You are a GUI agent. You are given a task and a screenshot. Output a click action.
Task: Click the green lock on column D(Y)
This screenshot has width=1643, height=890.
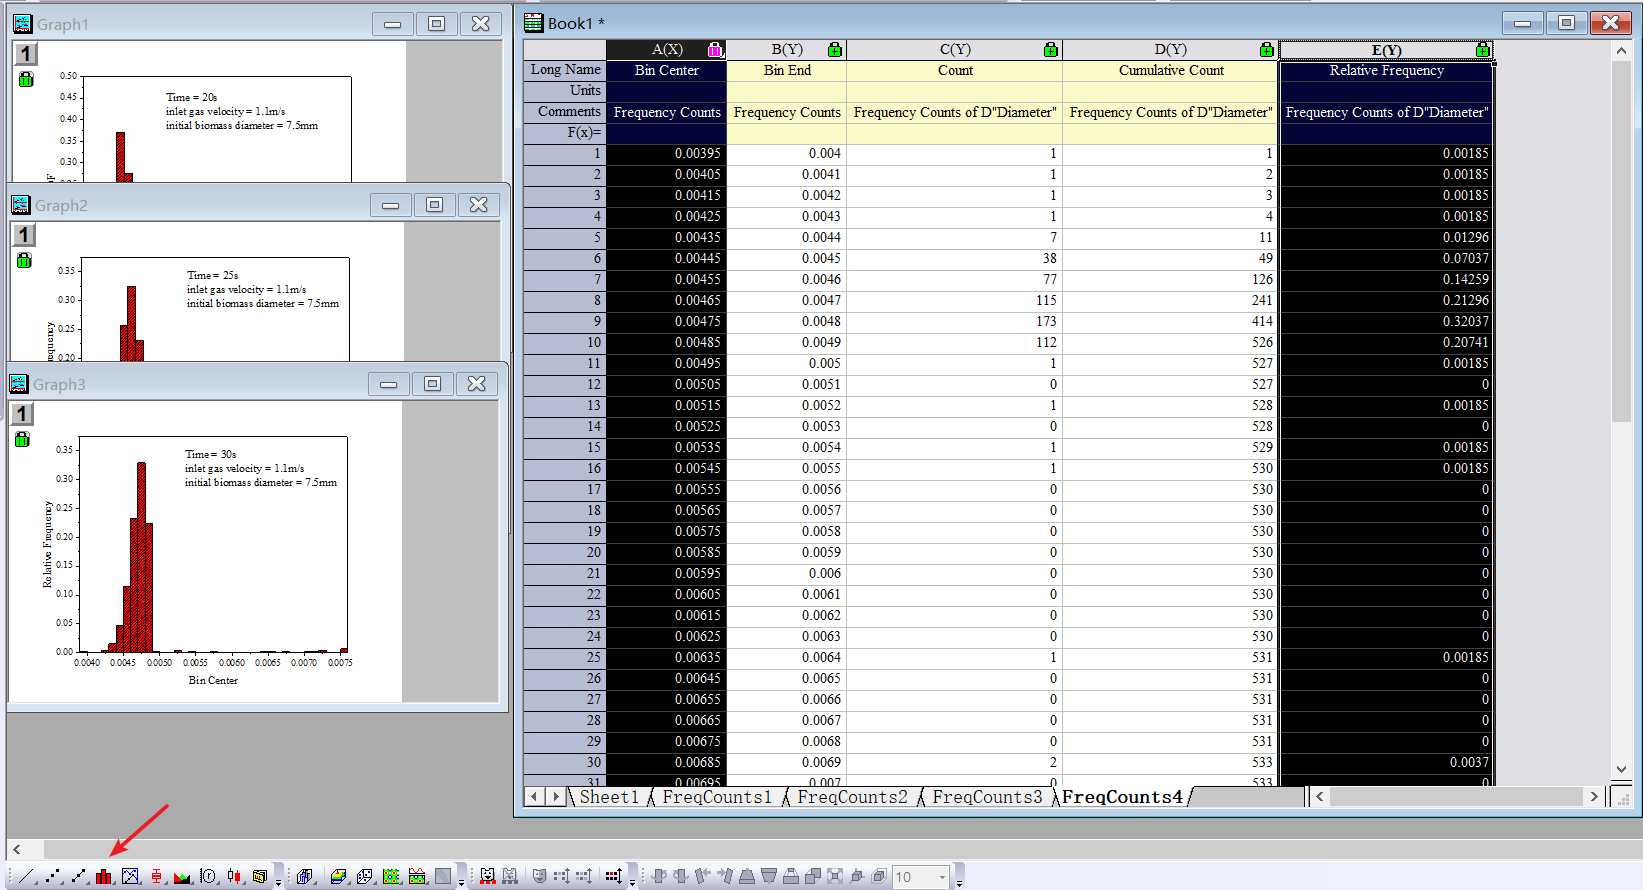point(1267,49)
